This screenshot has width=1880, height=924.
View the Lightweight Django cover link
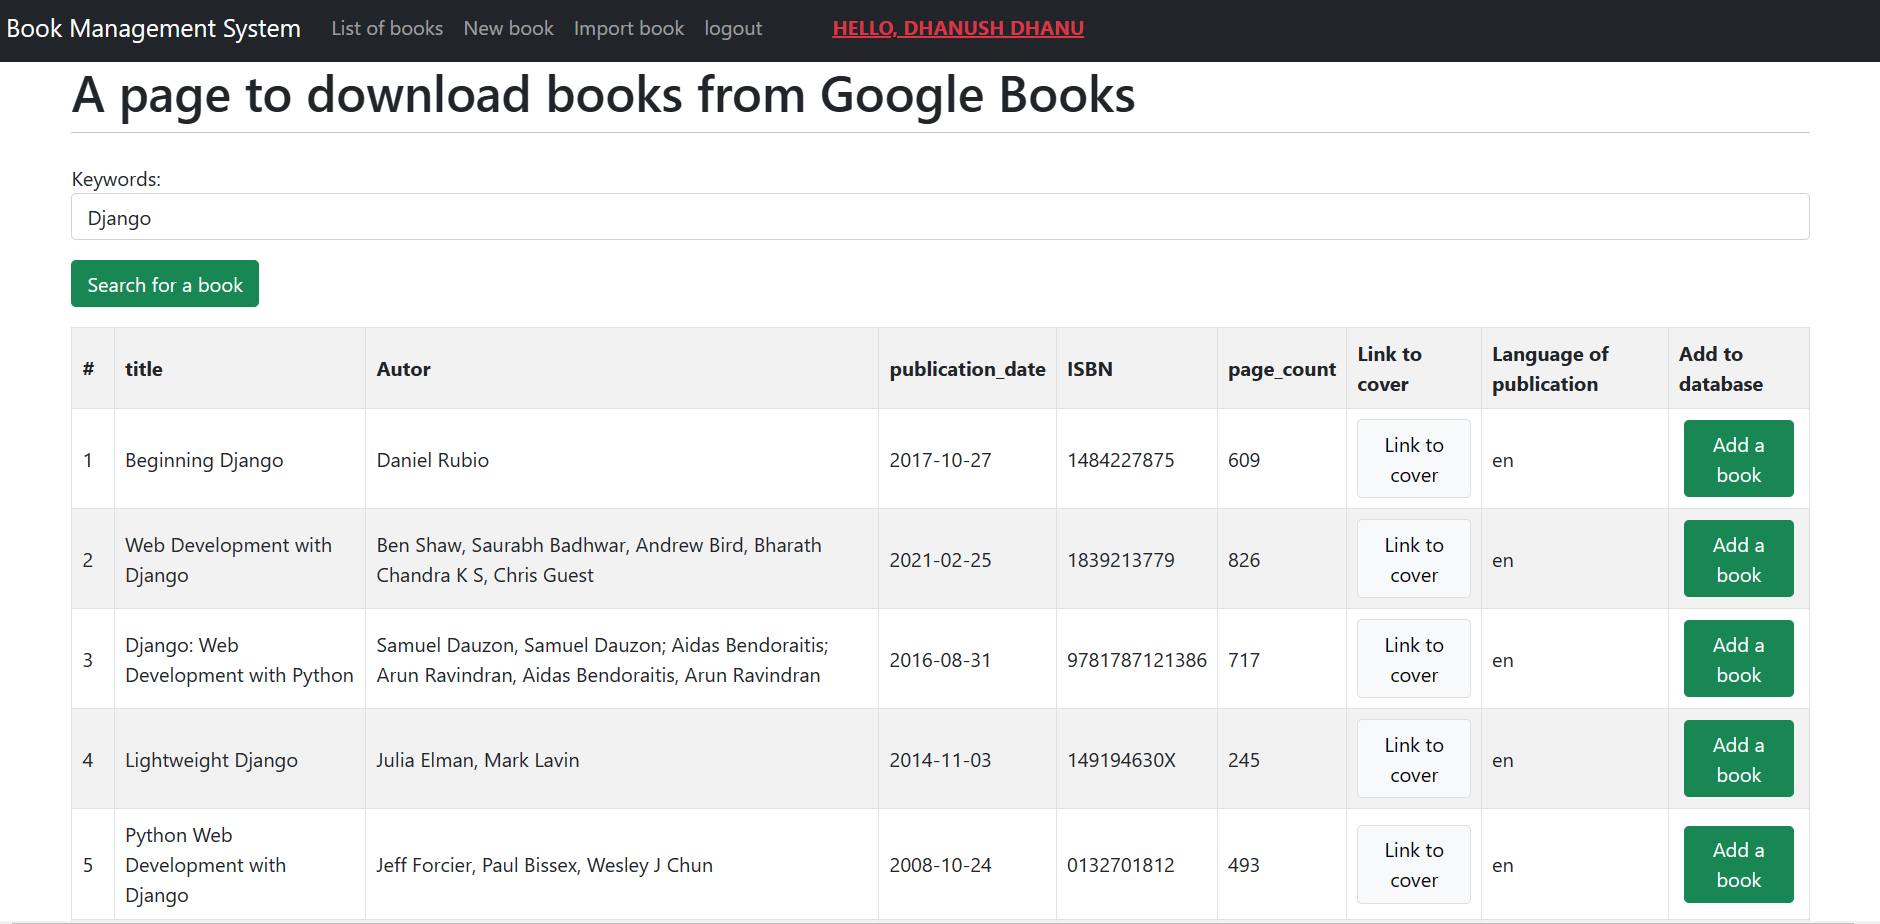[x=1413, y=758]
